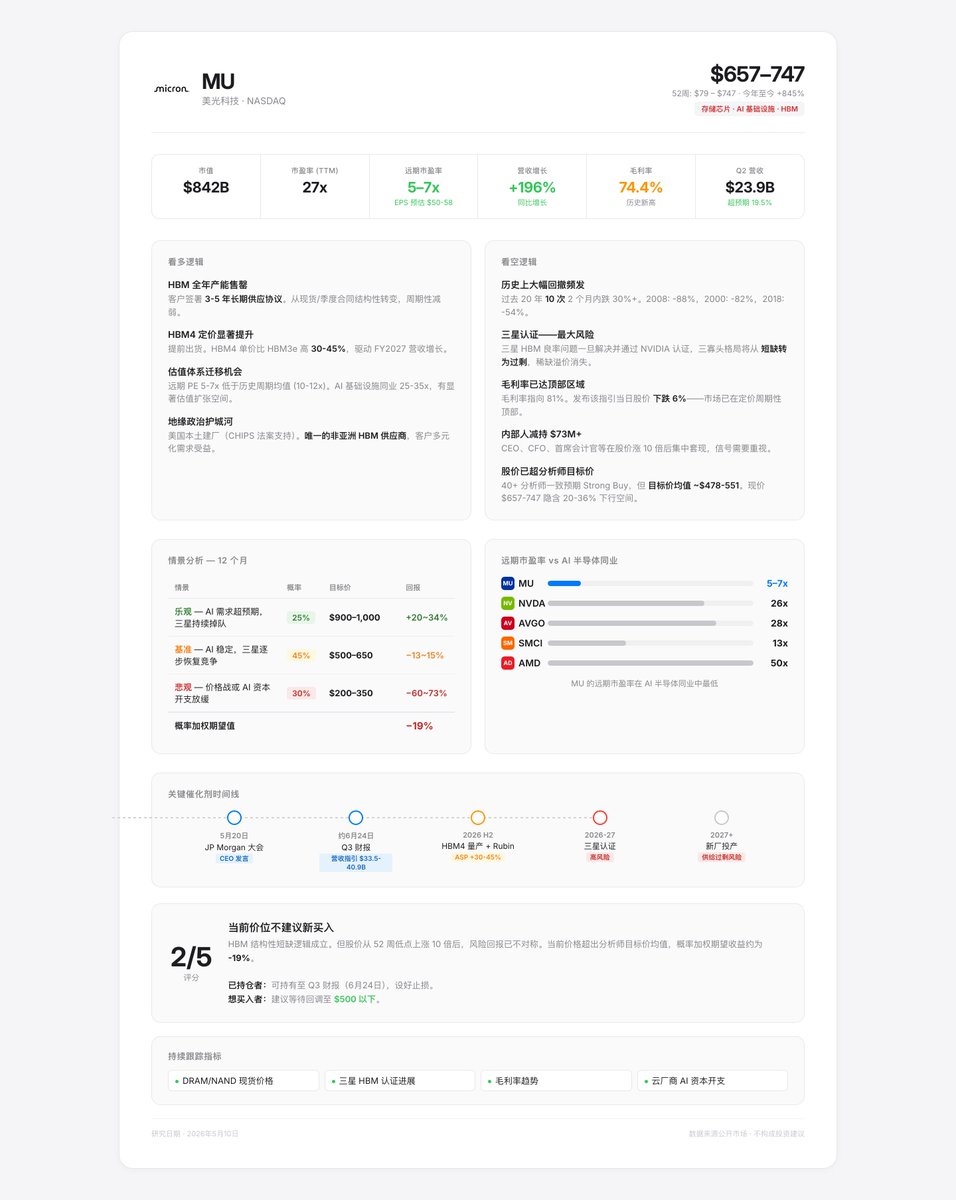Click the NVDA 26x valuation bar

pyautogui.click(x=651, y=603)
